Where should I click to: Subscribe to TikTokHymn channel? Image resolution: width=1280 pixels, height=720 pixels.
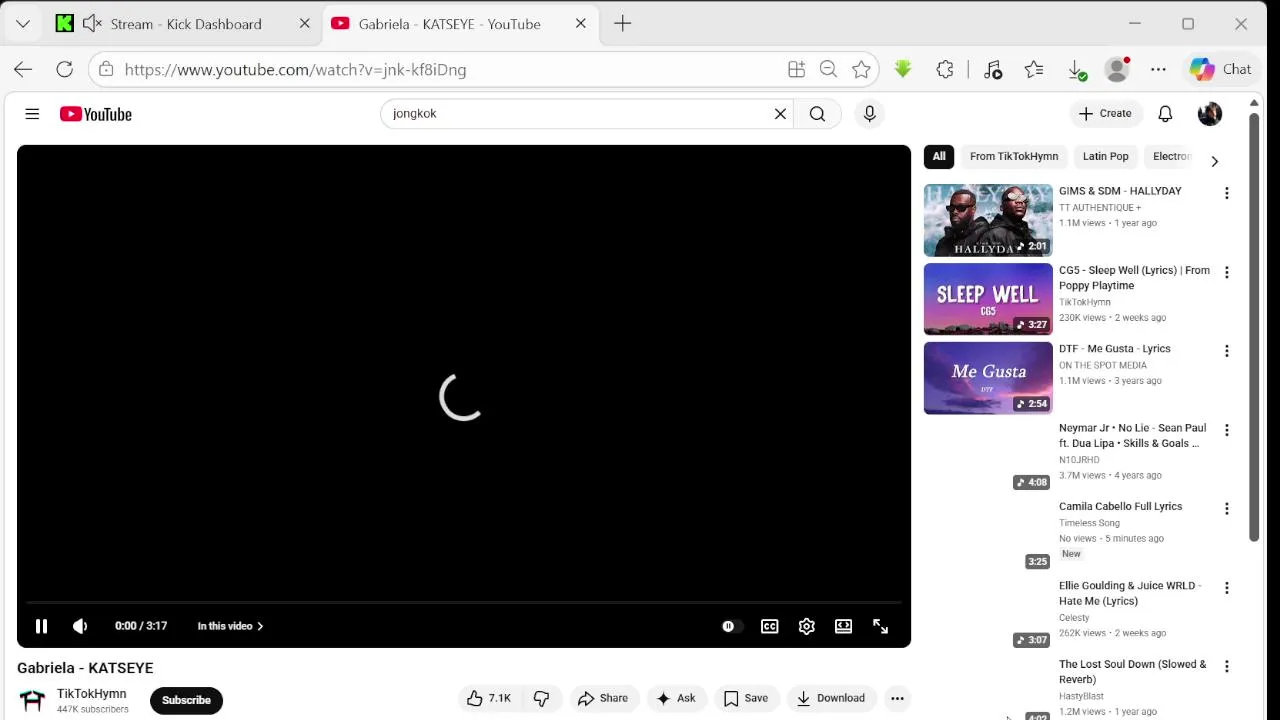[x=186, y=700]
